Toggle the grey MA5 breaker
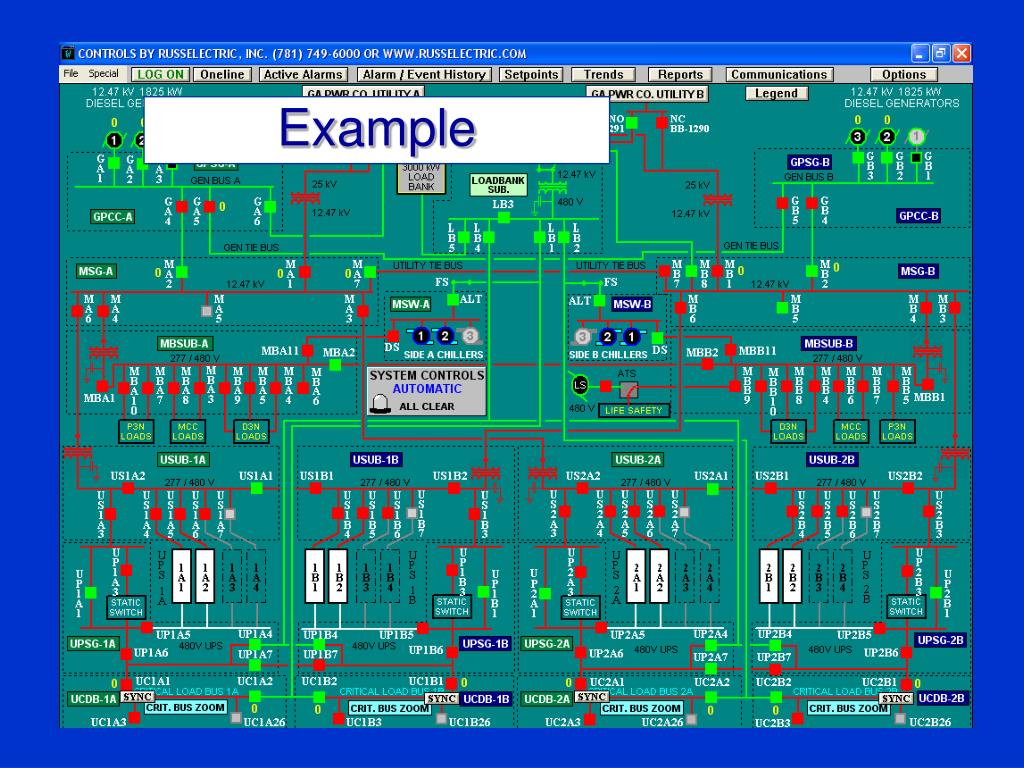The height and width of the screenshot is (768, 1024). (206, 312)
